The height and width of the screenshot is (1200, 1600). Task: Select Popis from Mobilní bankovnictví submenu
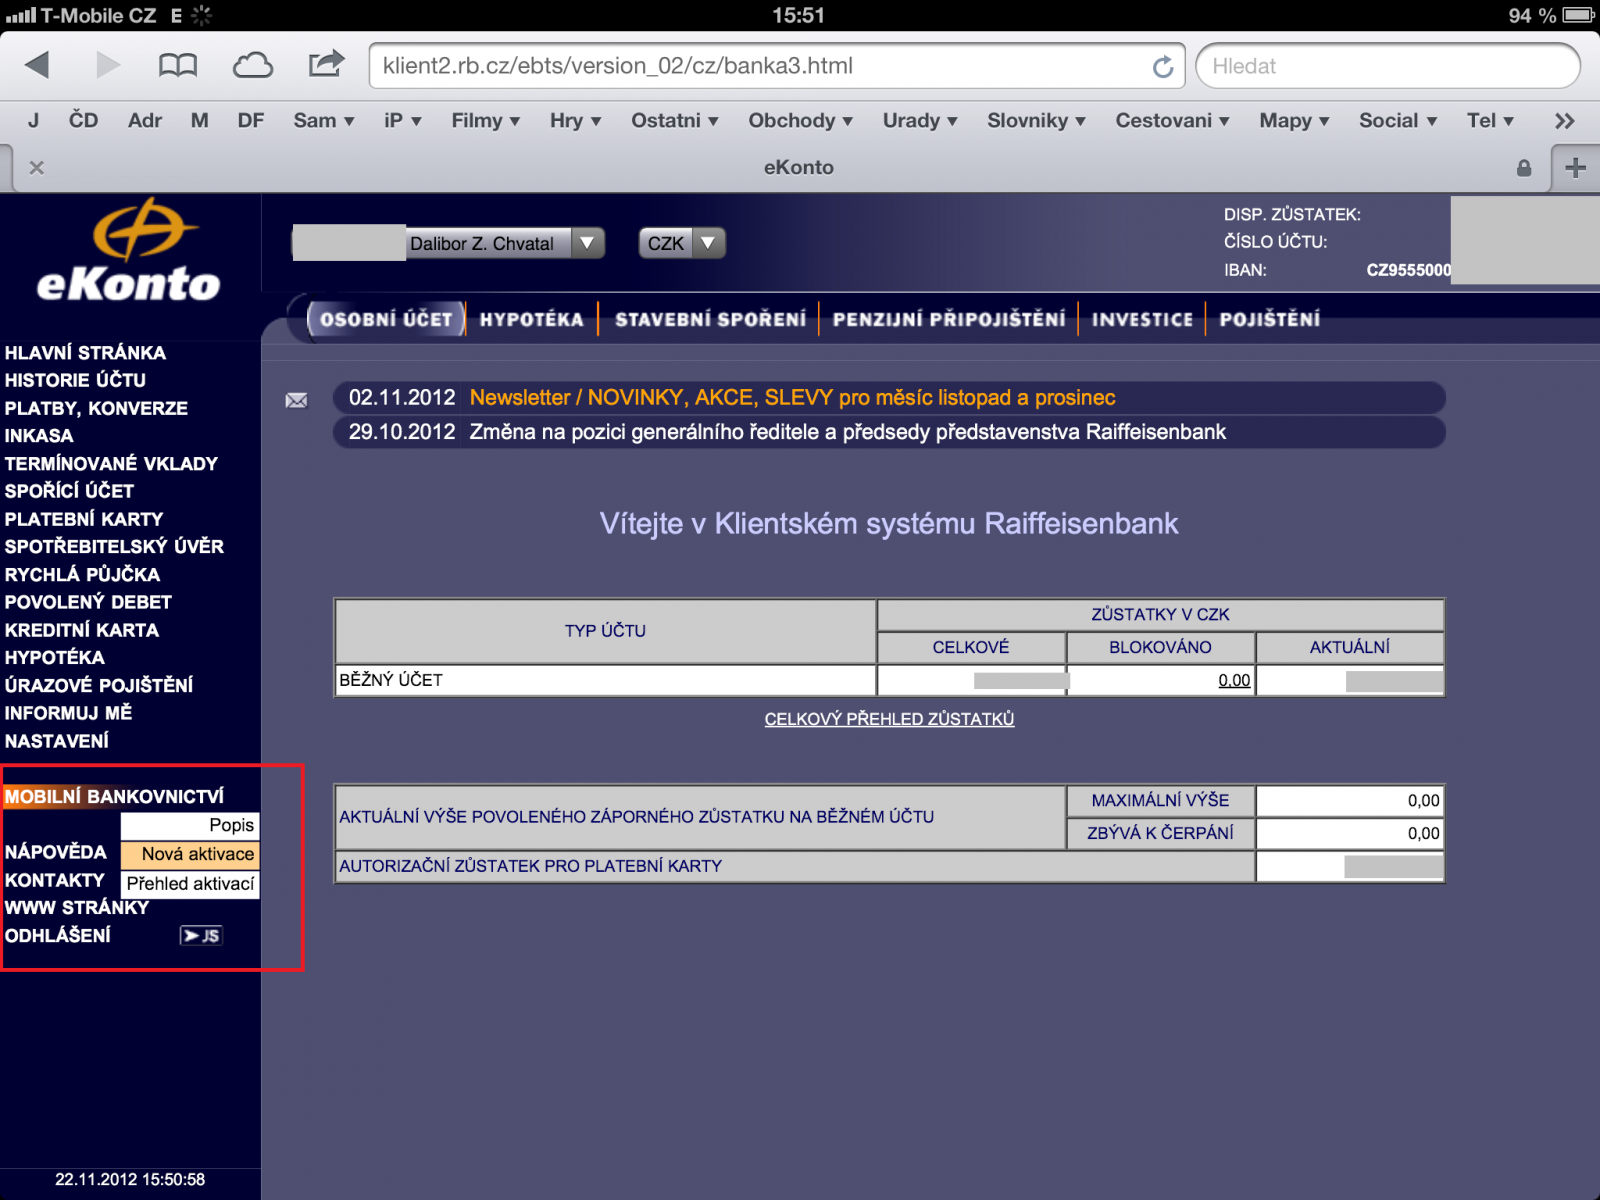190,825
